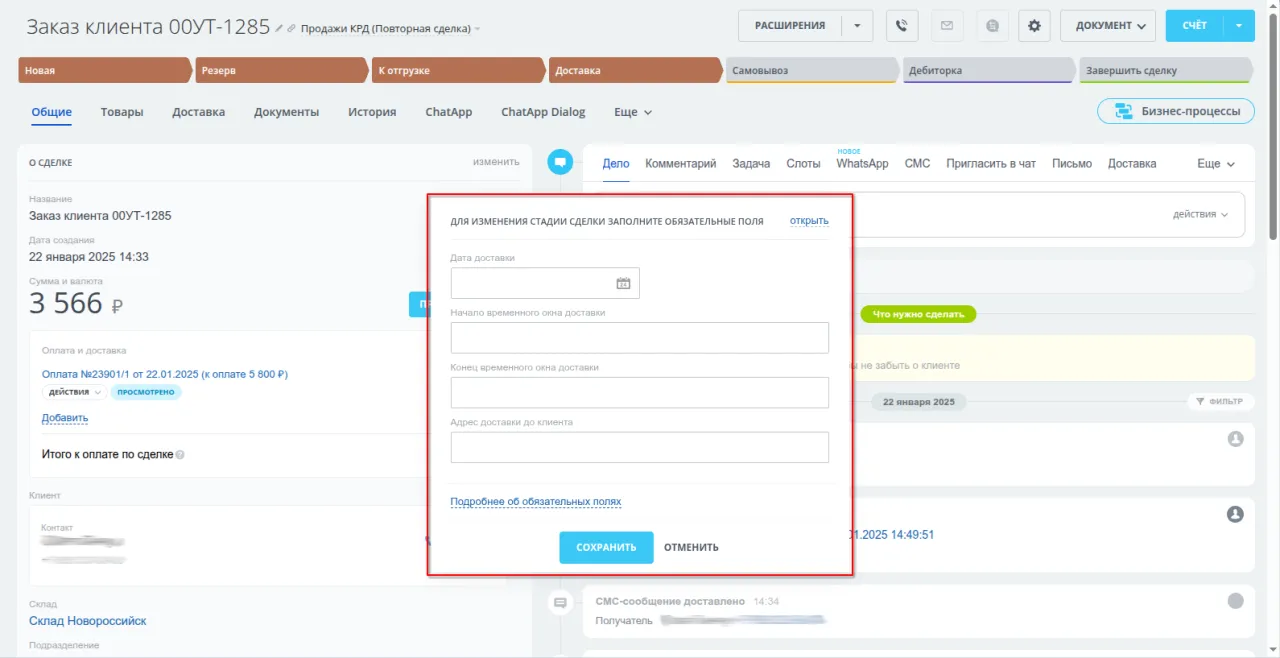Open the Бизнес-процессы button
Screen dimensions: 1280x658
[1176, 111]
